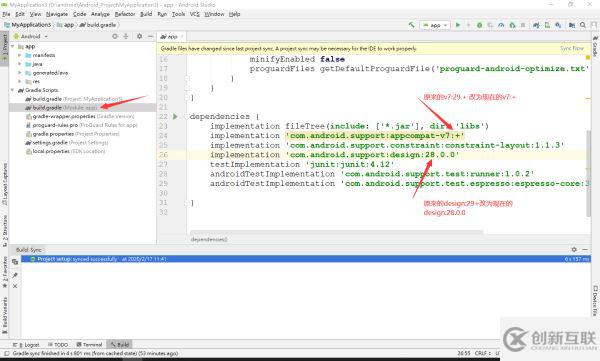600x361 pixels.
Task: Open the Structure side tab
Action: click(x=5, y=230)
